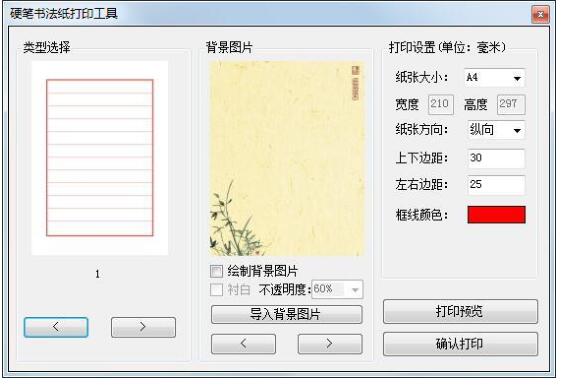Click the 上下边距 field showing 30
The width and height of the screenshot is (561, 385).
[x=496, y=158]
